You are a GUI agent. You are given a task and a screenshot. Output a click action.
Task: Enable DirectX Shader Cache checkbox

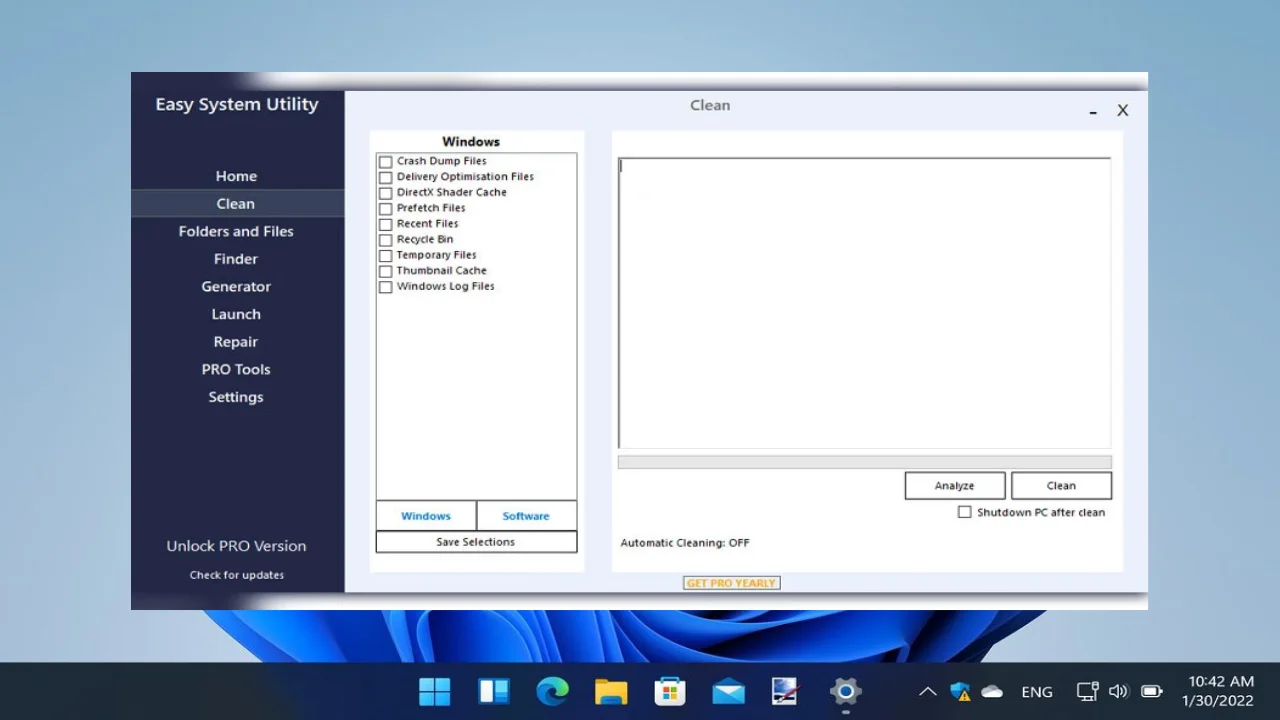385,193
